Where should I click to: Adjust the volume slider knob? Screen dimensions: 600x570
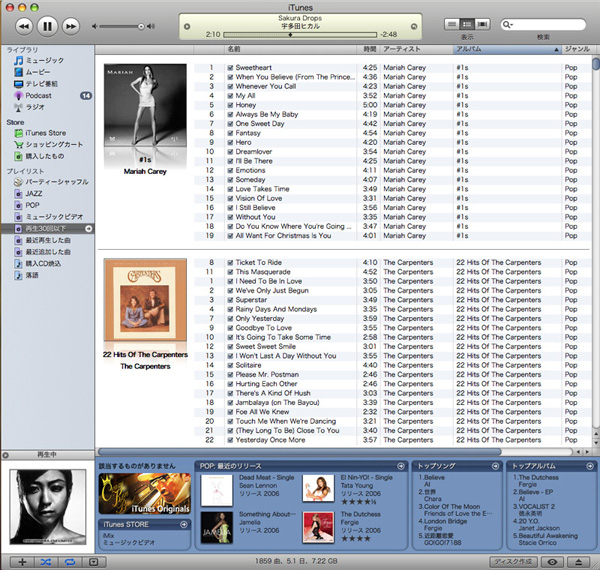(141, 26)
